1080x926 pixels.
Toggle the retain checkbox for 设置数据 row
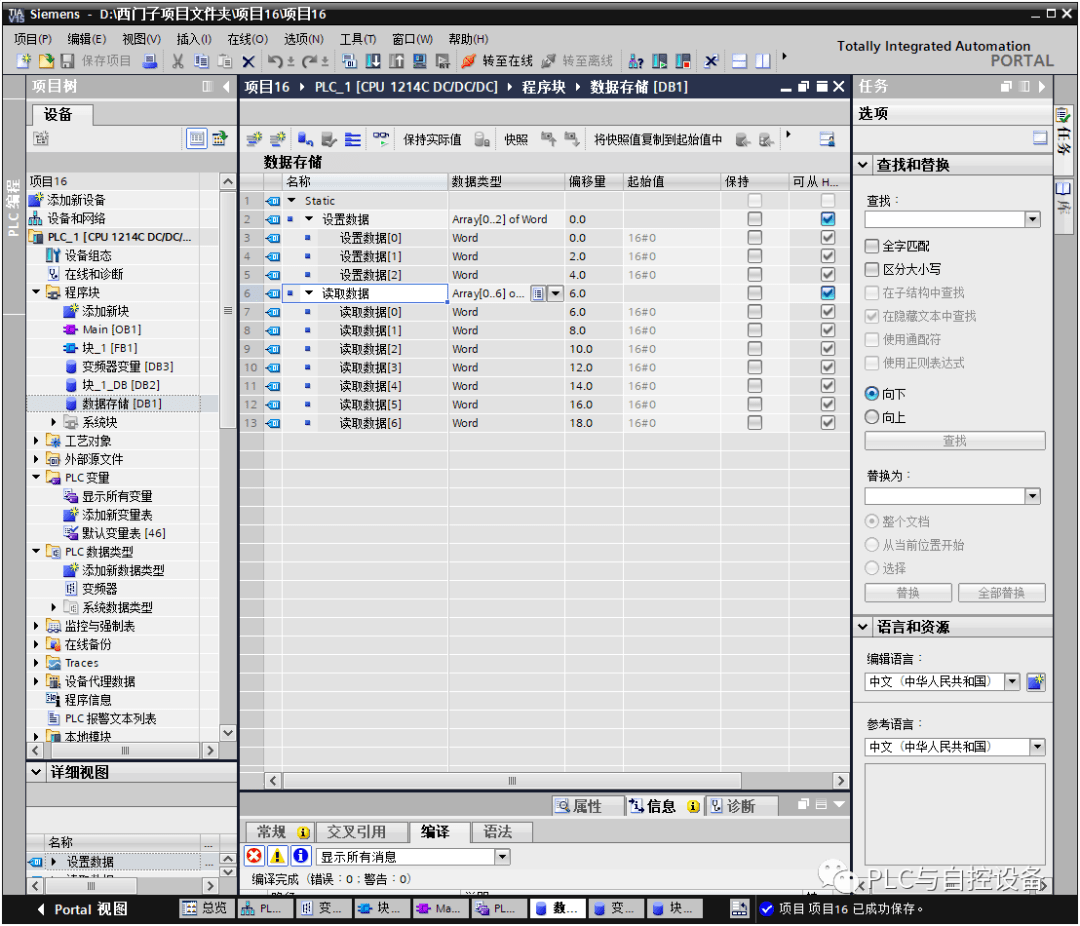pyautogui.click(x=755, y=219)
